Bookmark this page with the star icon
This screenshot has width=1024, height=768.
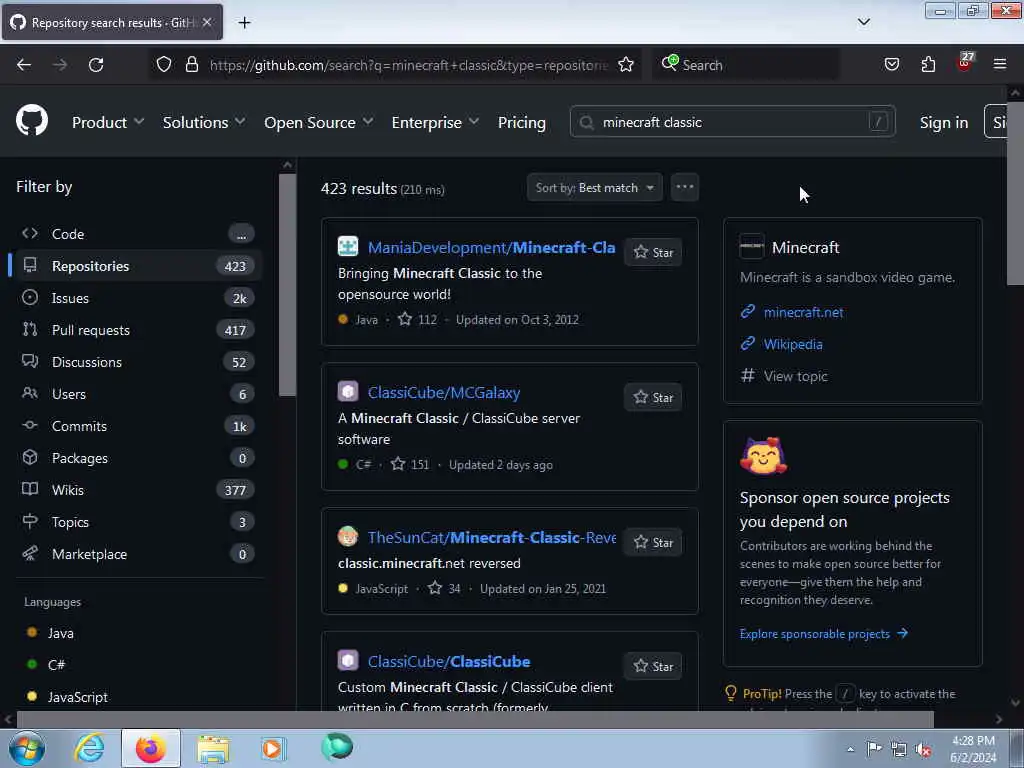tap(626, 65)
